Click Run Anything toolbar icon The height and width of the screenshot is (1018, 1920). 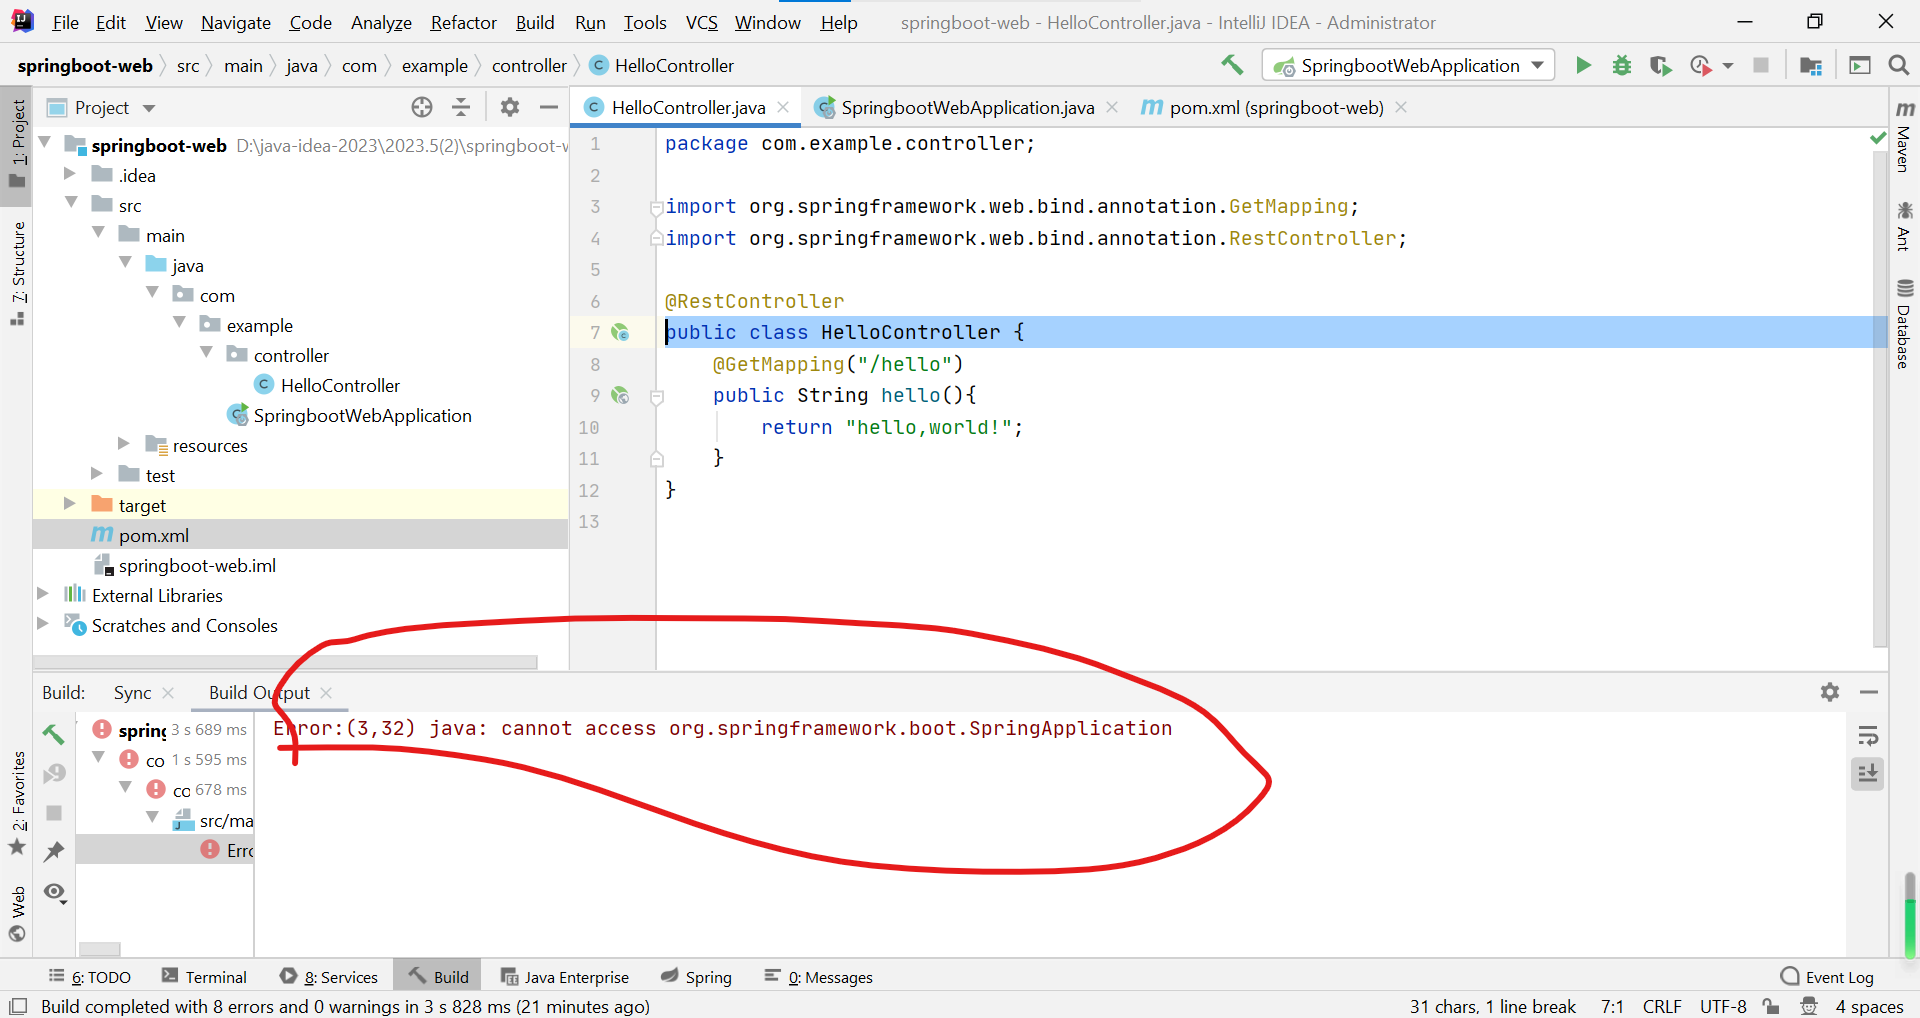1860,65
